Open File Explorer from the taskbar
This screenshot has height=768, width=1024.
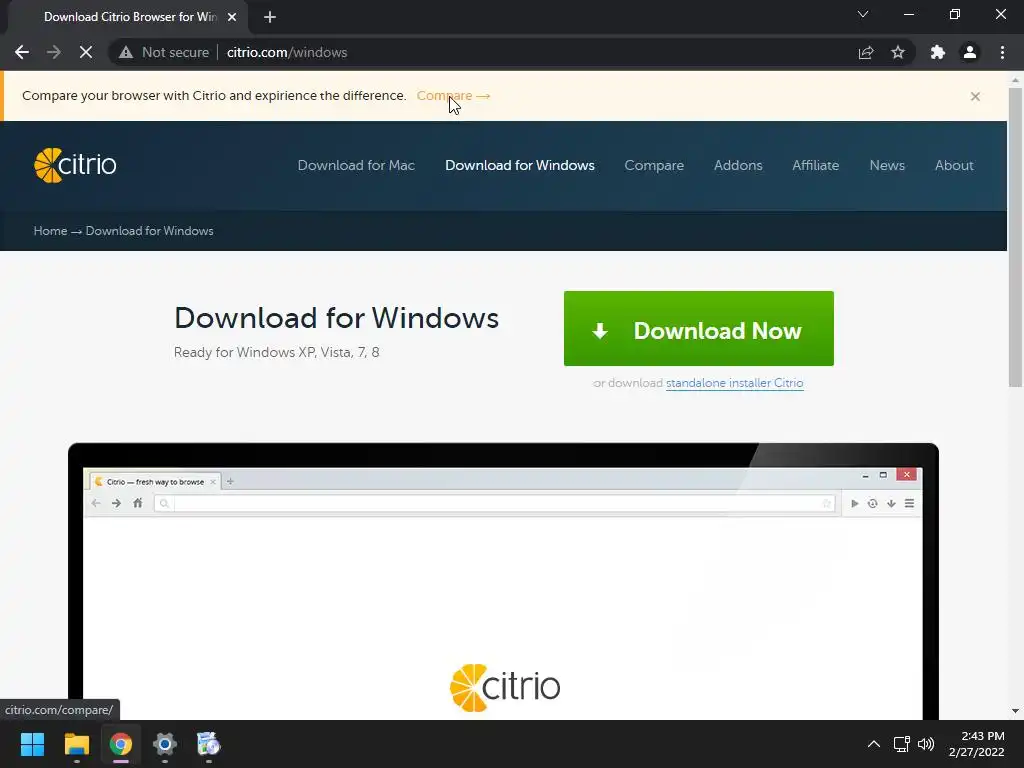click(76, 744)
